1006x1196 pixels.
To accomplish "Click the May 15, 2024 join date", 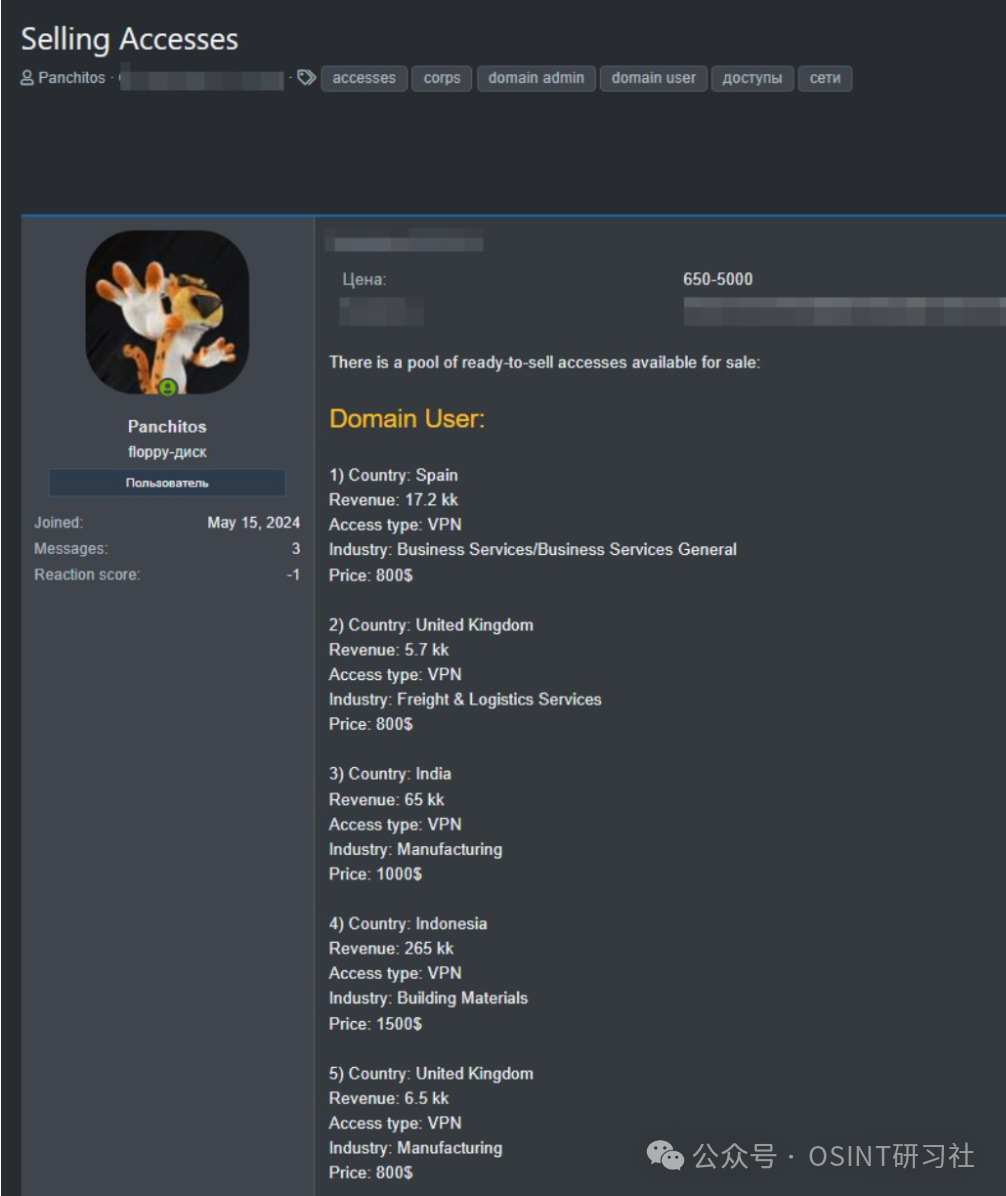I will [253, 522].
